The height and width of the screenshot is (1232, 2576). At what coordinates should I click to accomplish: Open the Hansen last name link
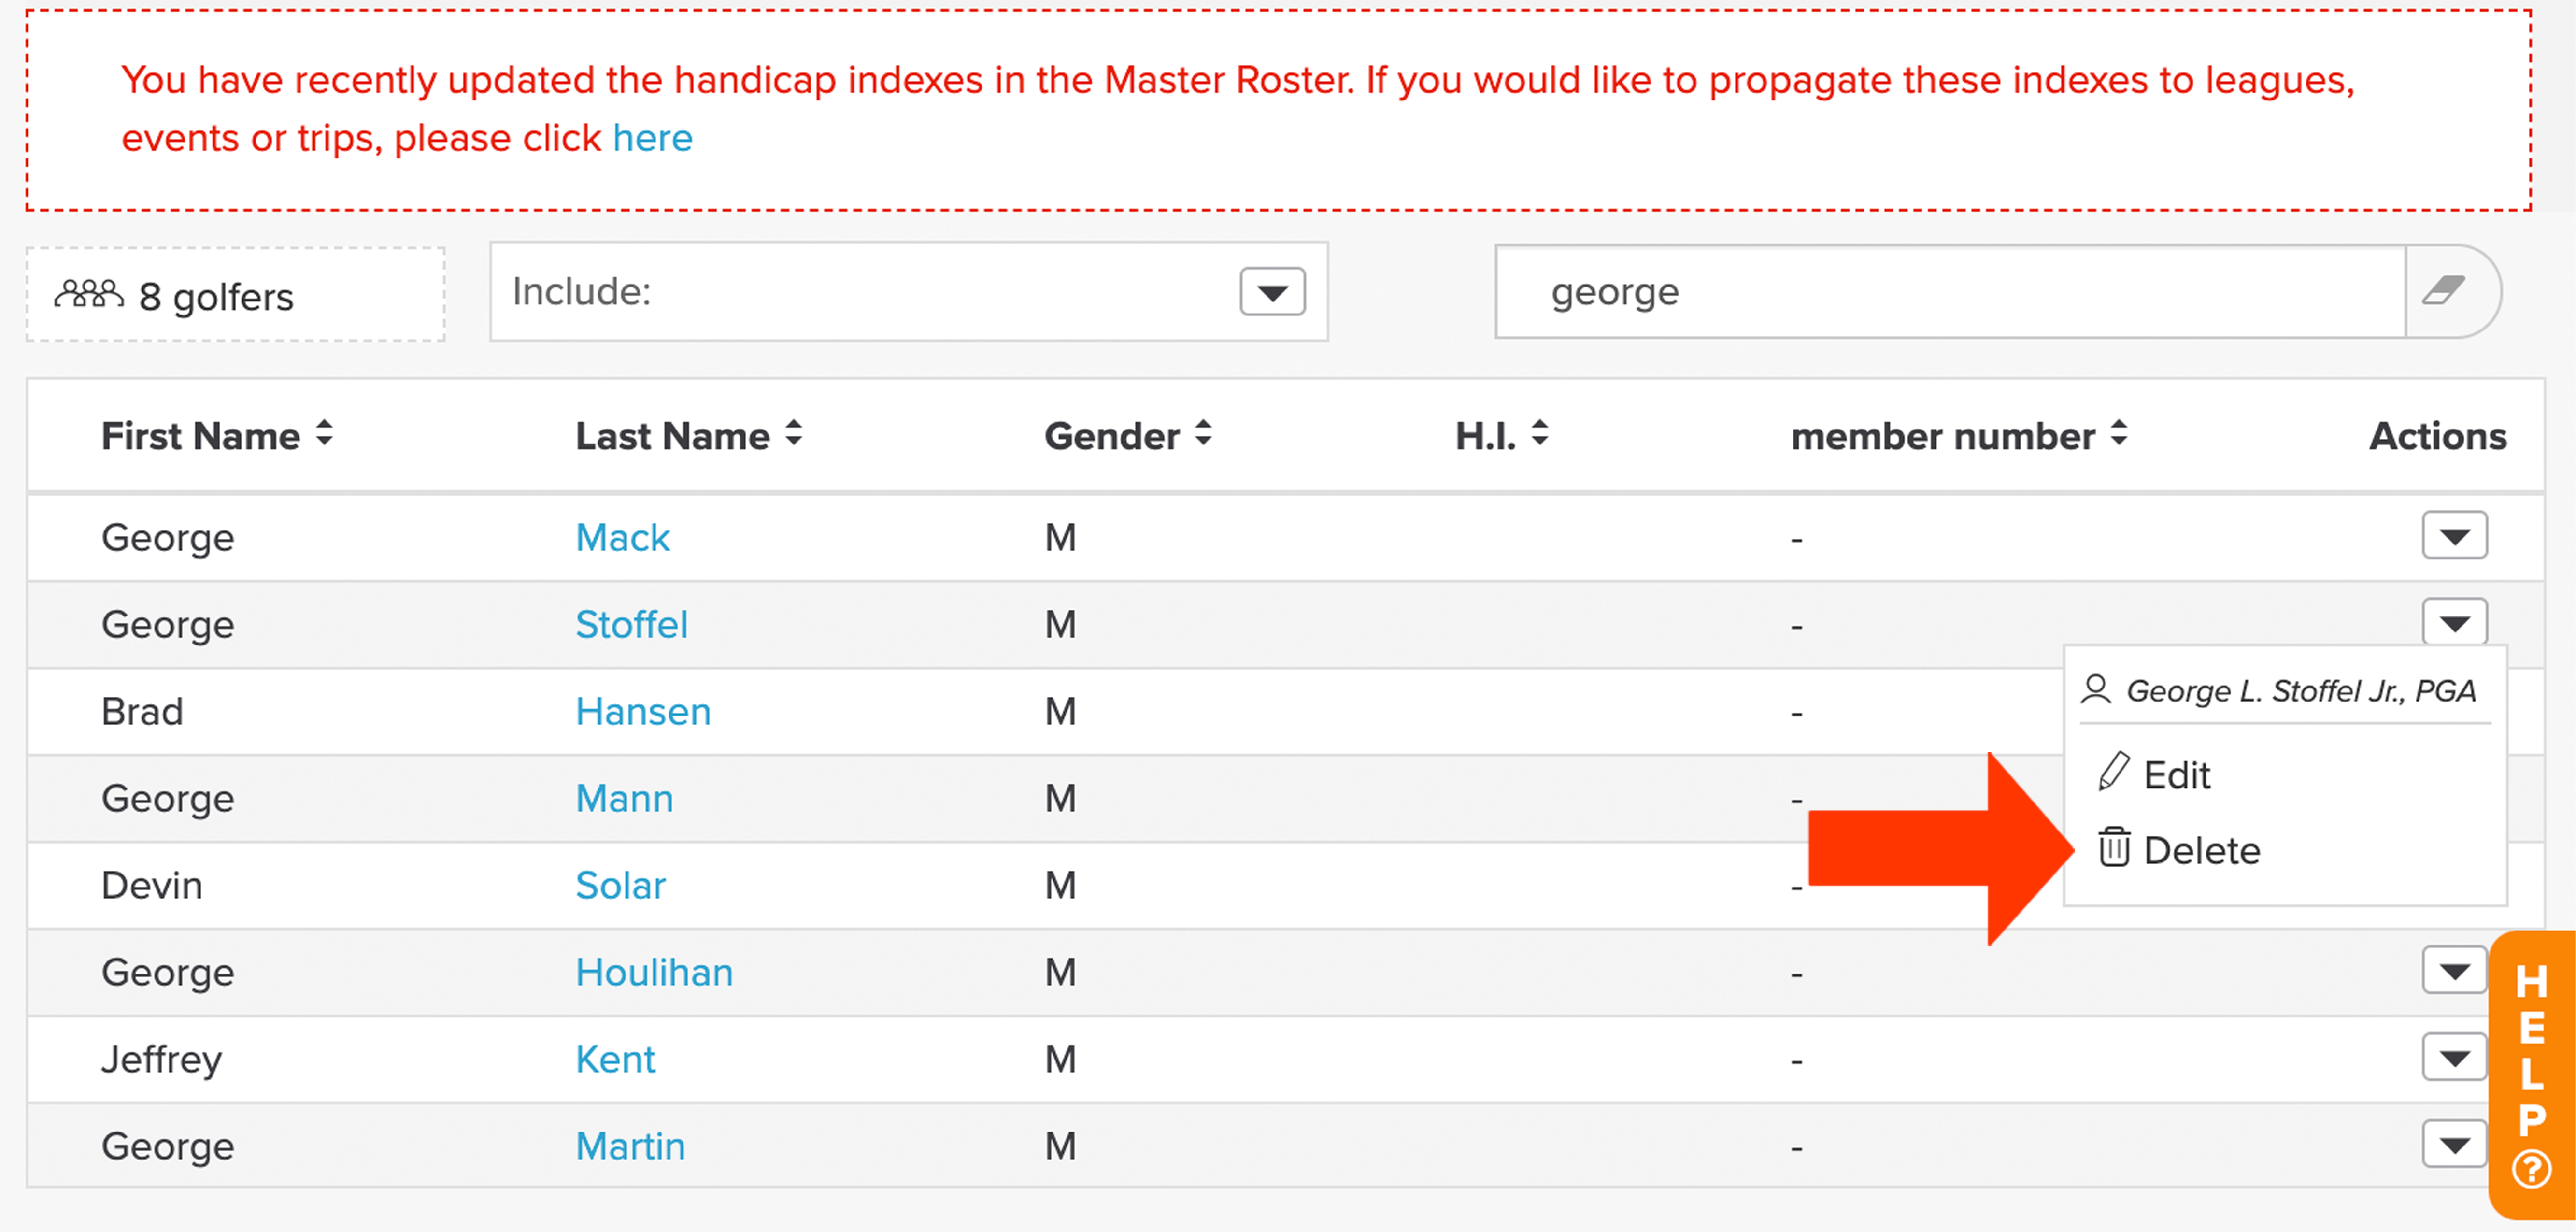(643, 711)
